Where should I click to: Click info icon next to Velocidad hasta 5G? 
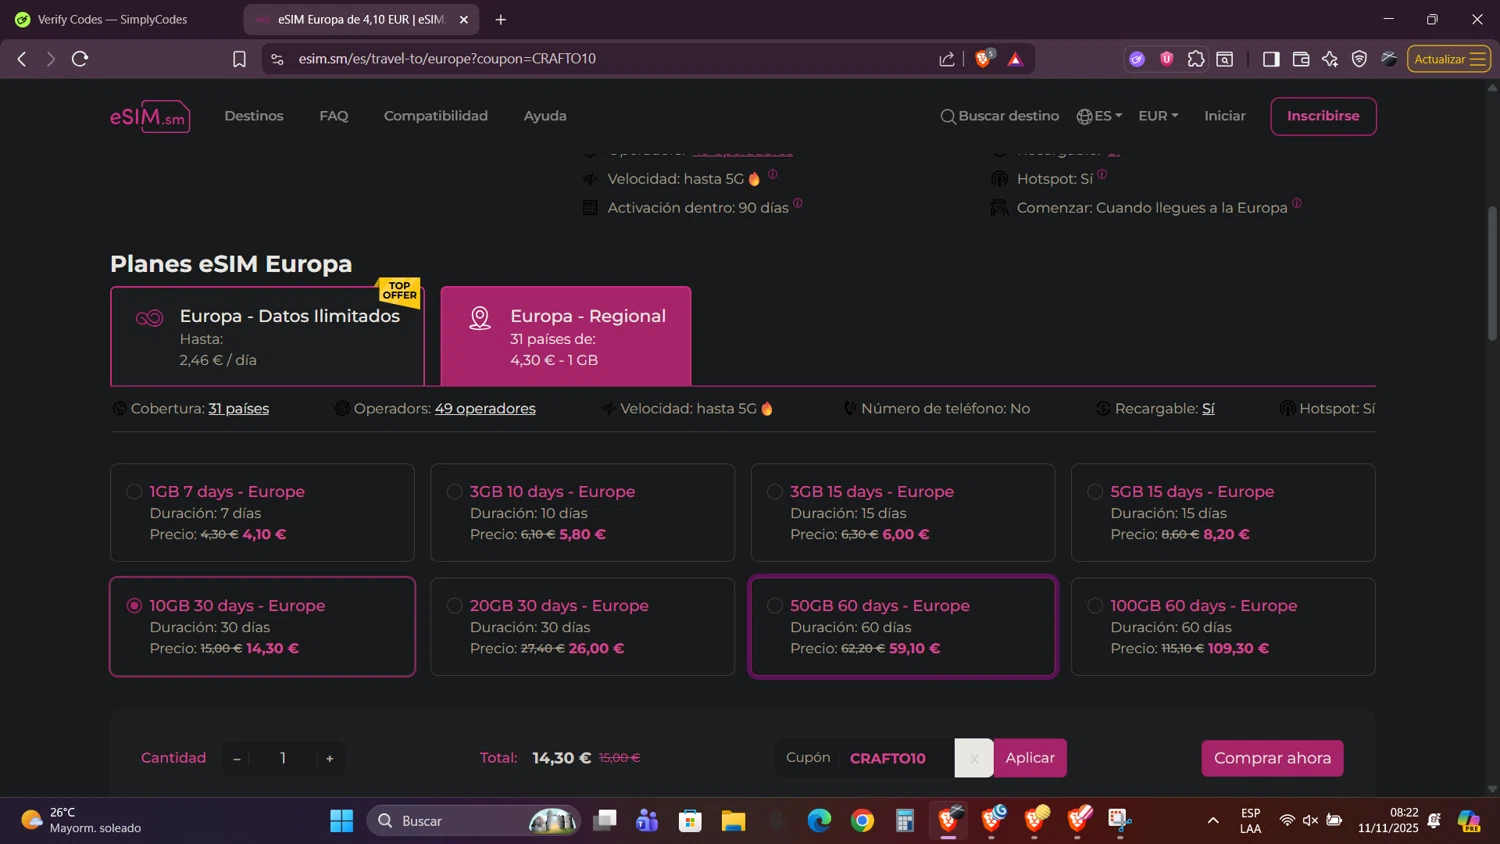point(773,174)
